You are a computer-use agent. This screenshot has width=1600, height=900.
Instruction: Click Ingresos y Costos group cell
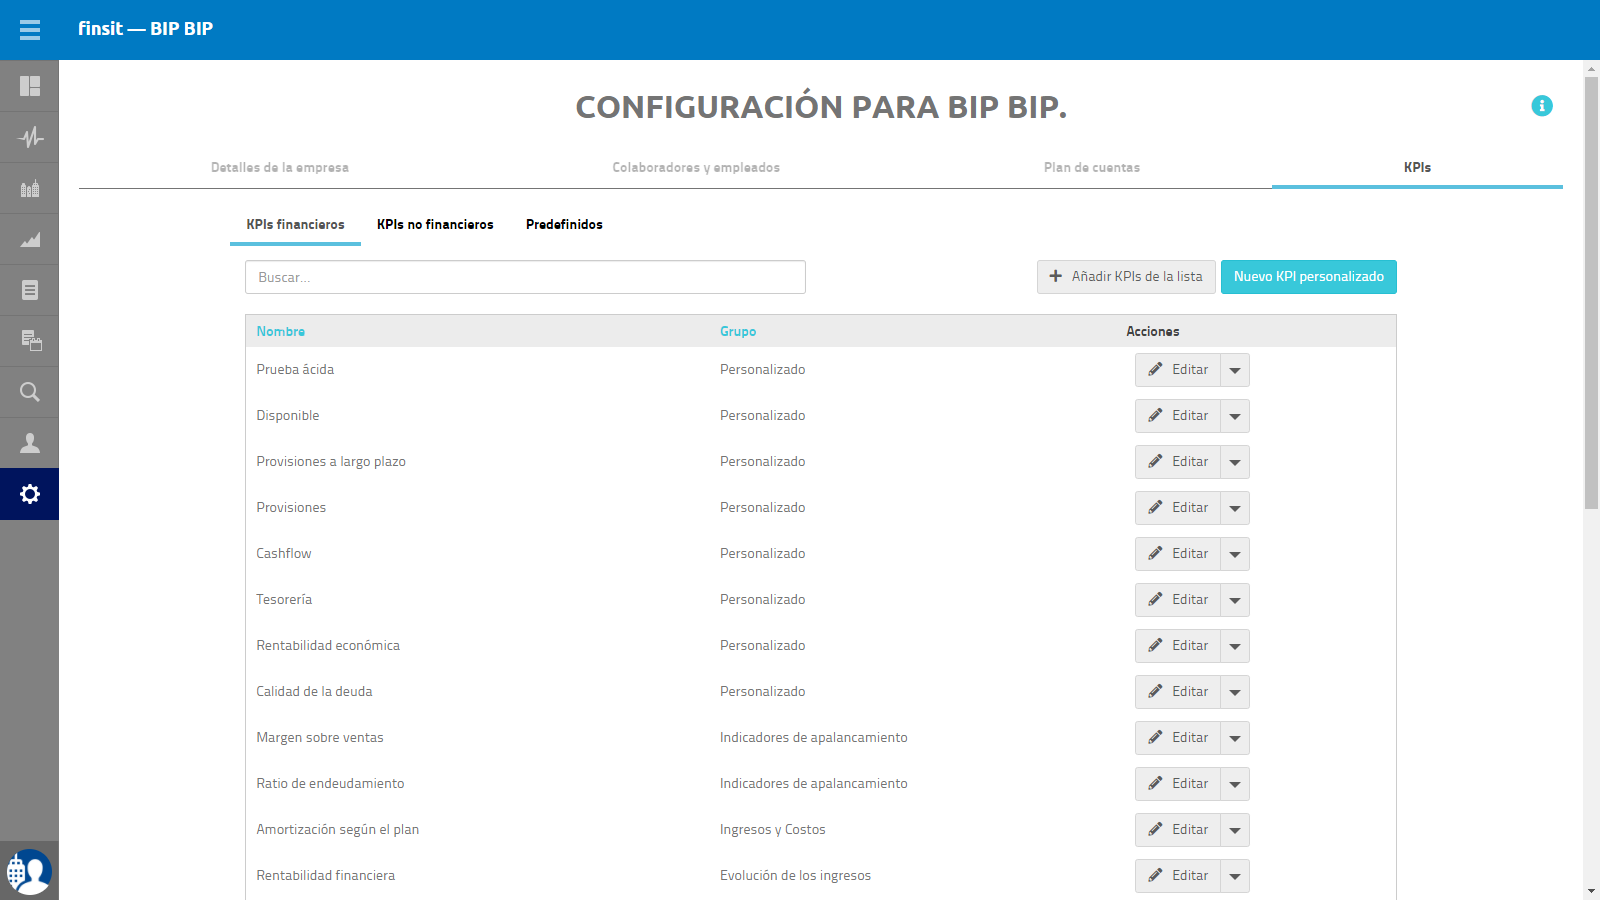pos(773,830)
